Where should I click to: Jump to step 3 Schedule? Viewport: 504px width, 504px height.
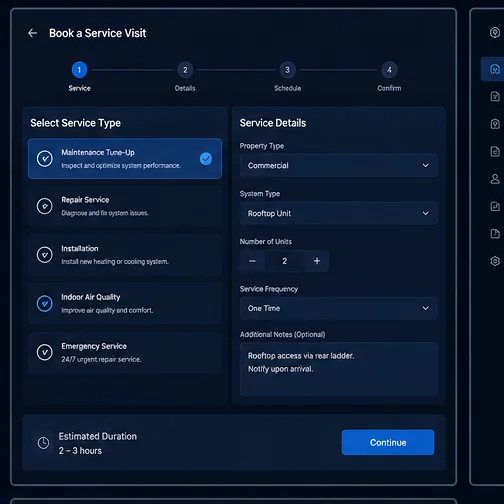[x=287, y=70]
